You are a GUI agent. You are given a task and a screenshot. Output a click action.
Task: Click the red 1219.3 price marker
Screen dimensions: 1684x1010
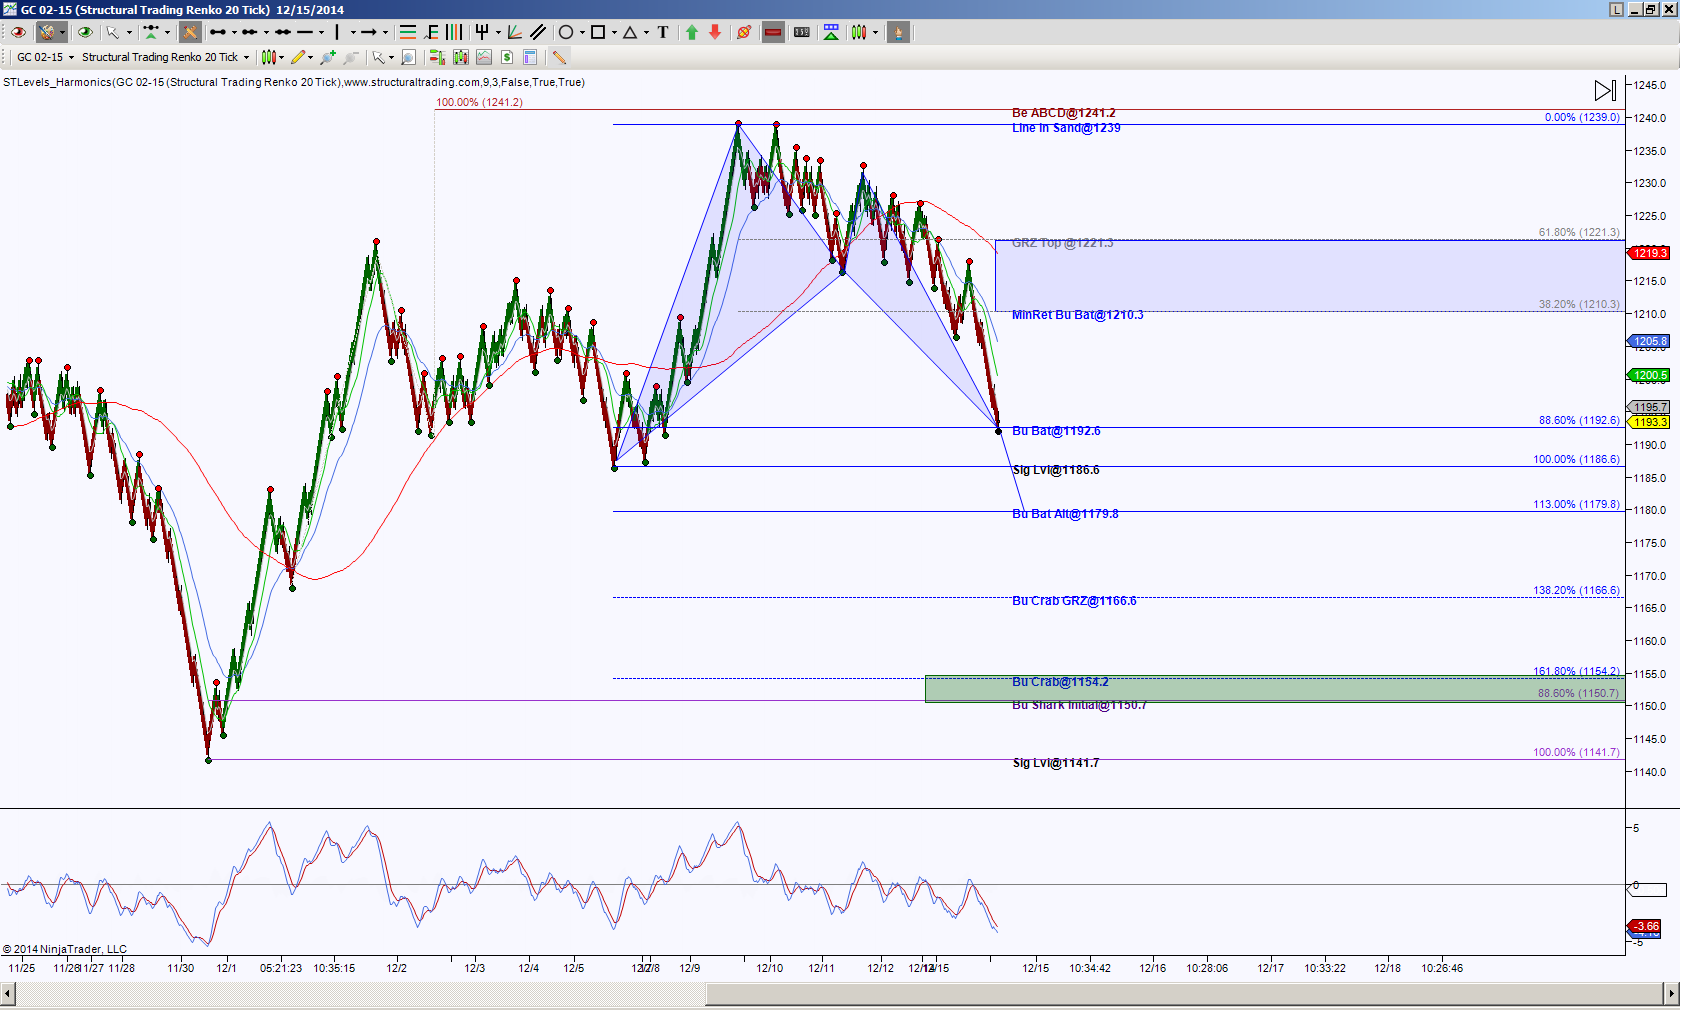[1648, 253]
